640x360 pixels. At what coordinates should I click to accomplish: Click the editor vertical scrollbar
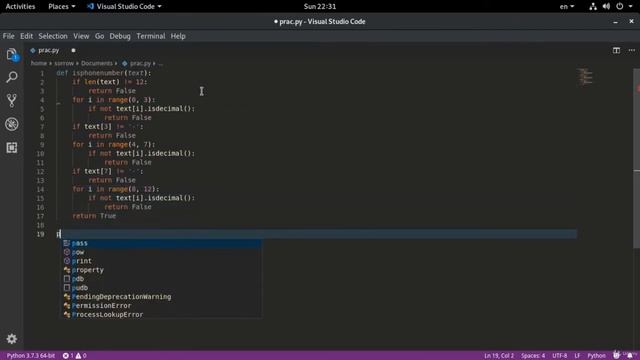tap(637, 158)
